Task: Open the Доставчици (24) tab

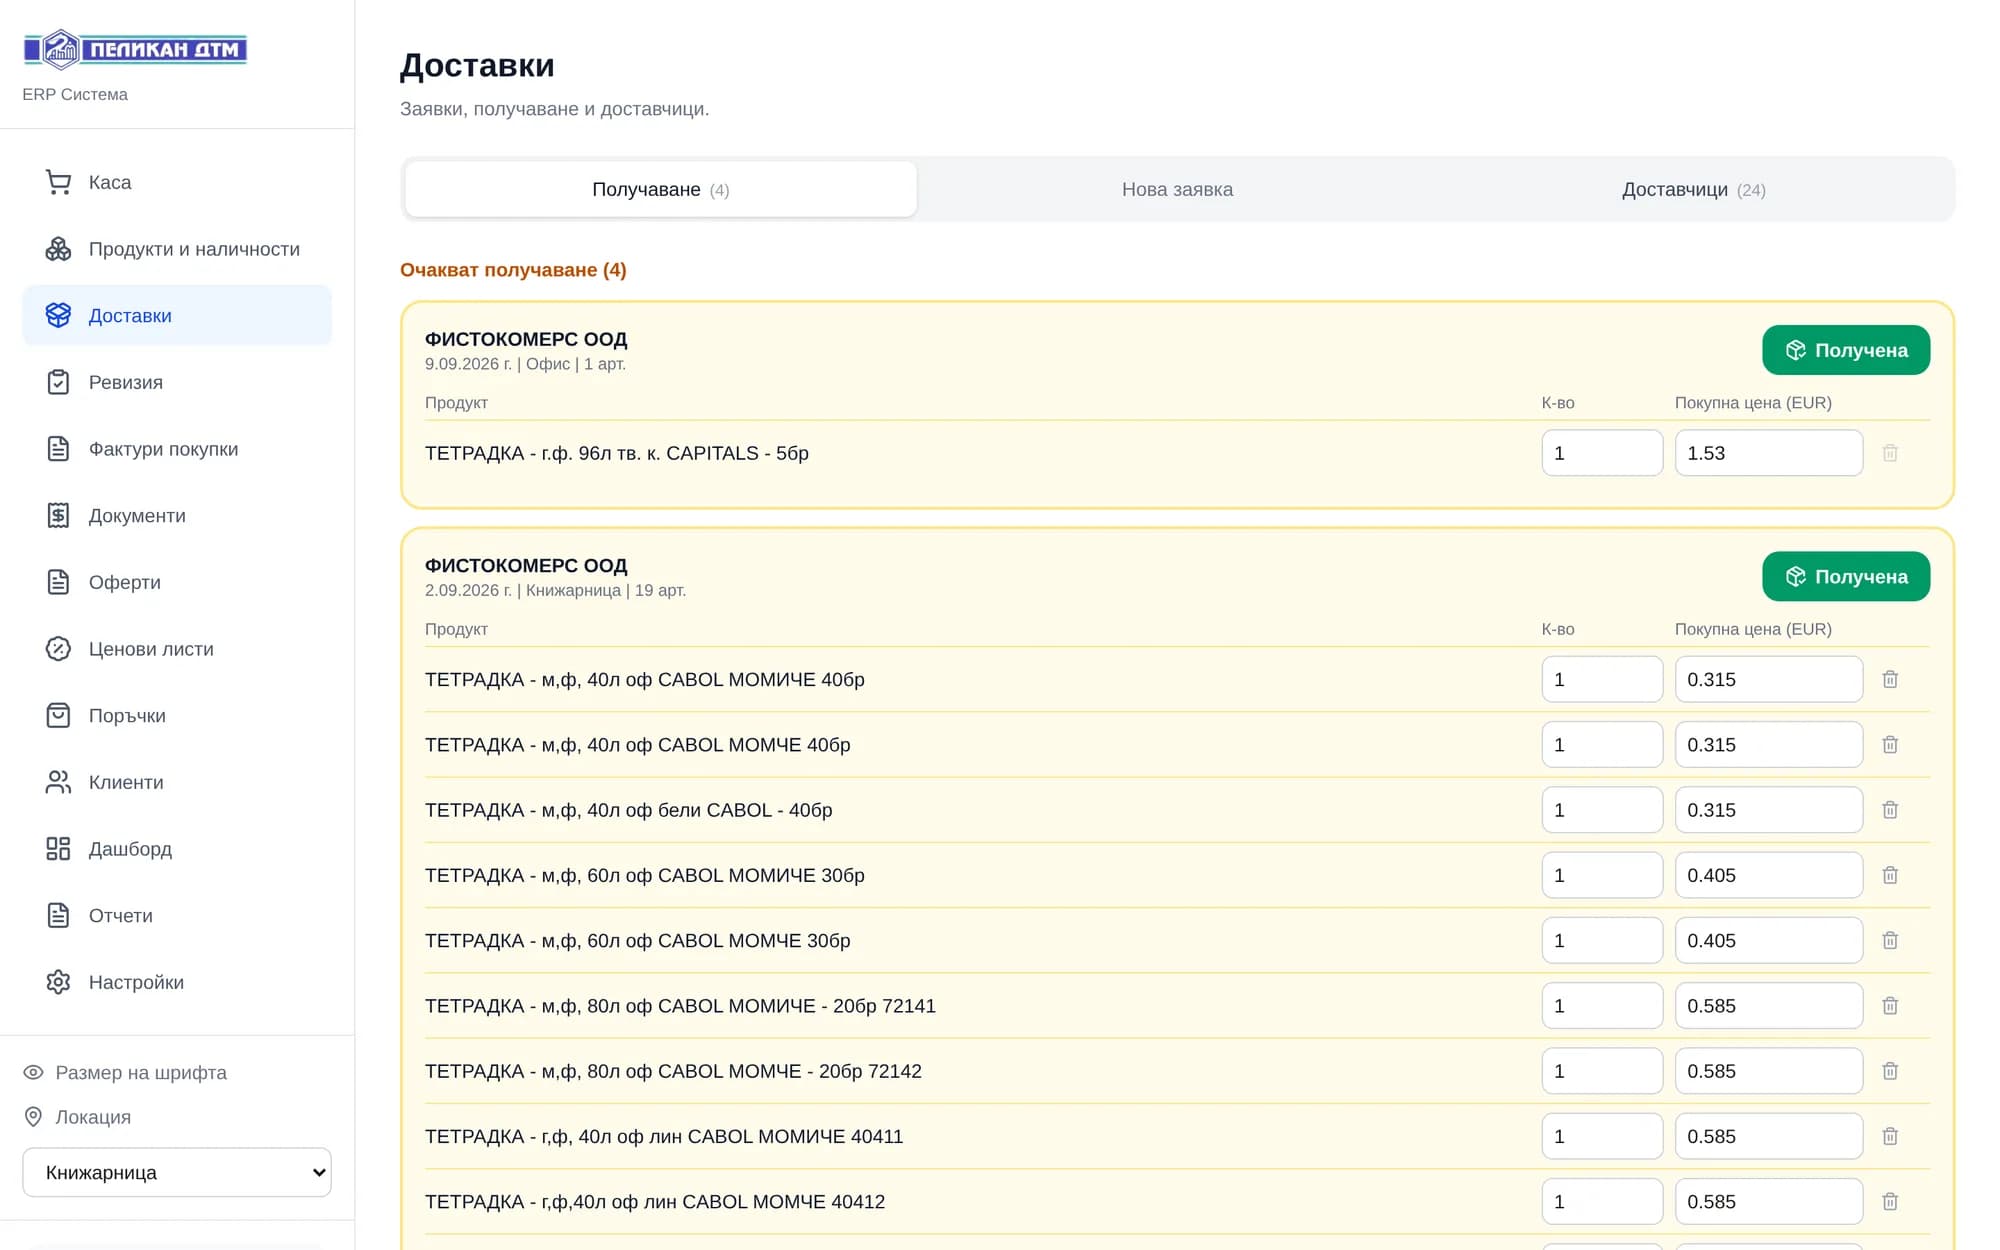Action: point(1693,189)
